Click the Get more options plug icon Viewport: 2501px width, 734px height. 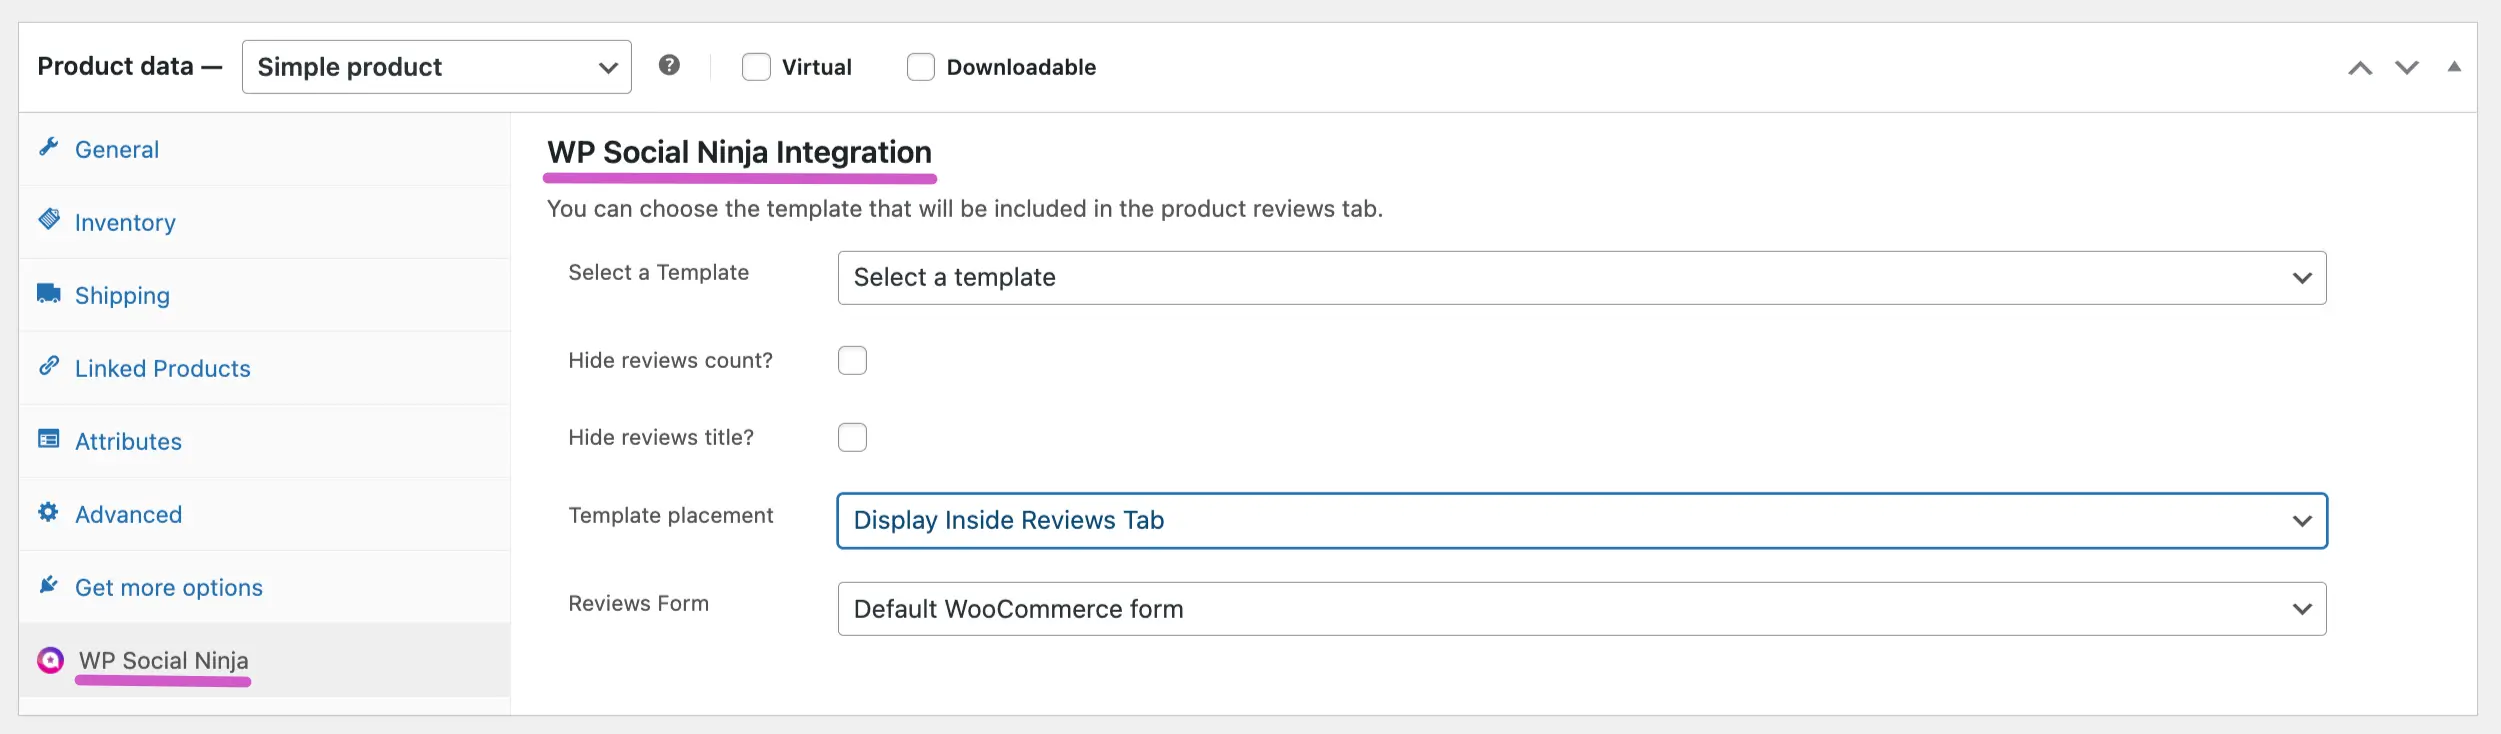point(48,585)
